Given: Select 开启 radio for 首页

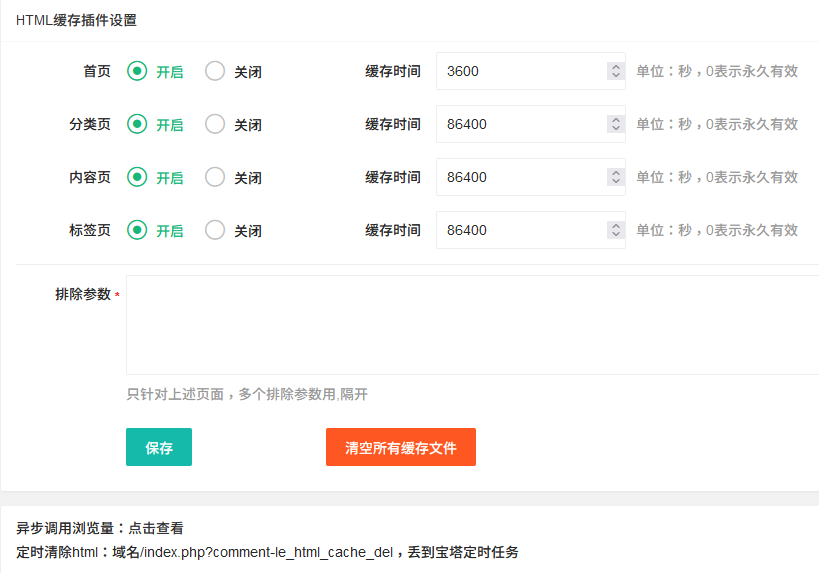Looking at the screenshot, I should point(137,71).
